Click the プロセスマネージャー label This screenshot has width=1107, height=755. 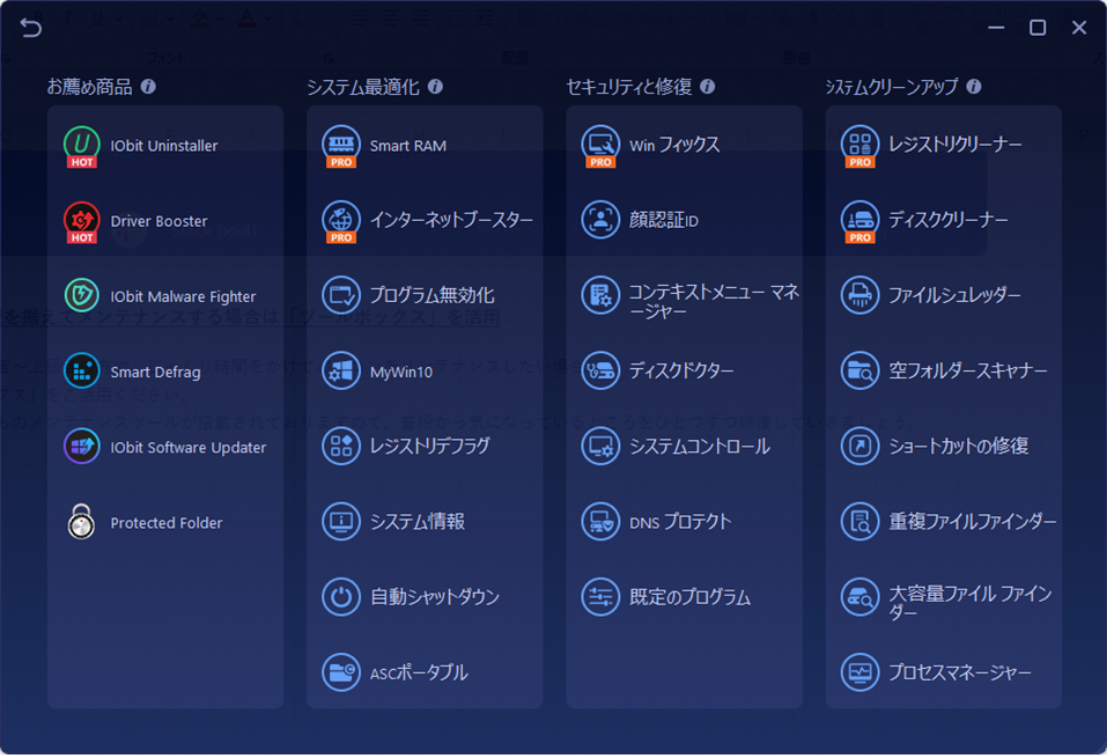[959, 672]
